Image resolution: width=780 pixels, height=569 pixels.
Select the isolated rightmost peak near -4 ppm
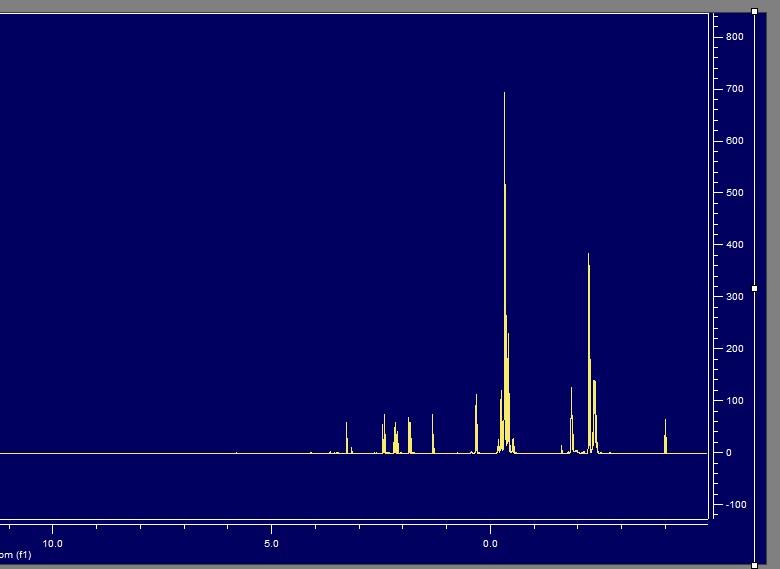665,436
